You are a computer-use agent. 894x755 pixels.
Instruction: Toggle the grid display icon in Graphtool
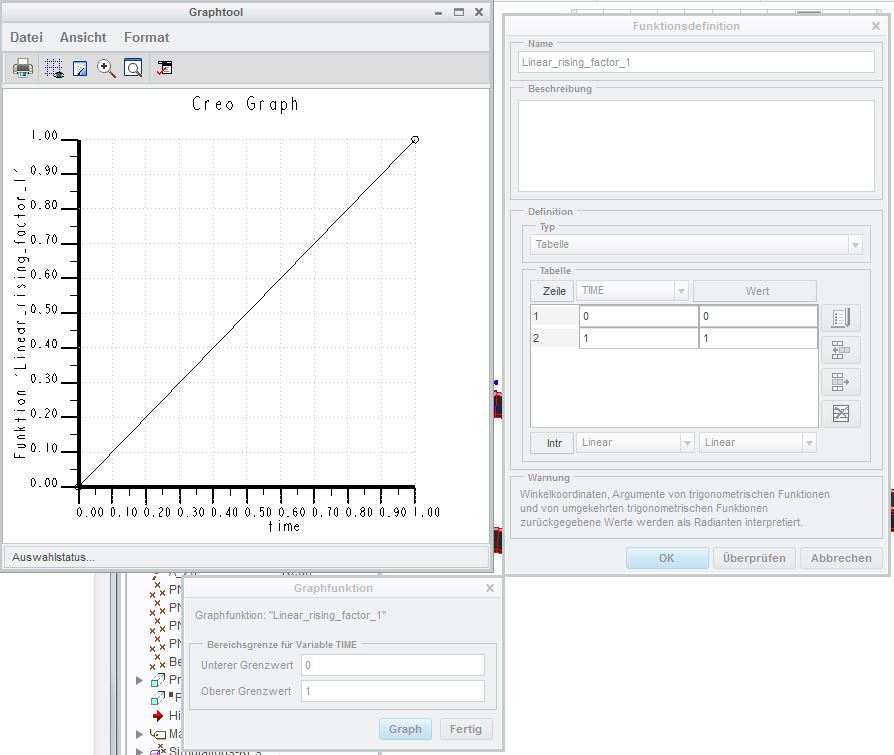click(54, 68)
